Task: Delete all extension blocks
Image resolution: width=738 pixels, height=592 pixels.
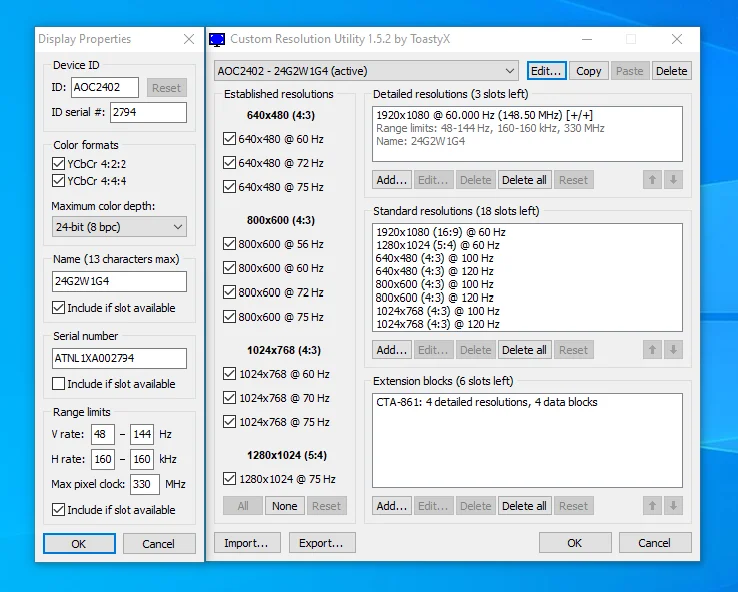Action: [x=524, y=506]
